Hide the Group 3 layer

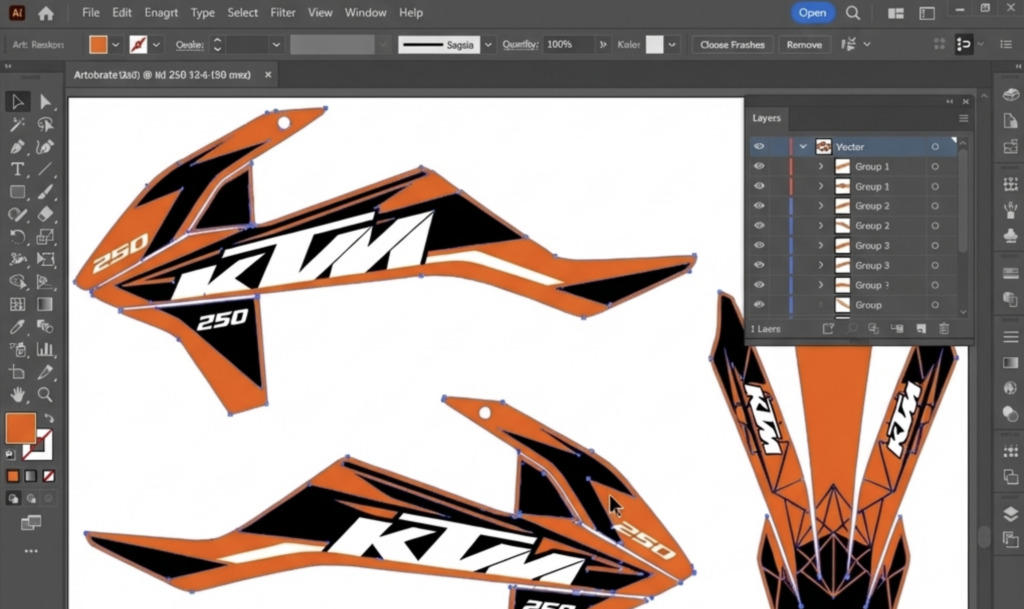tap(759, 245)
